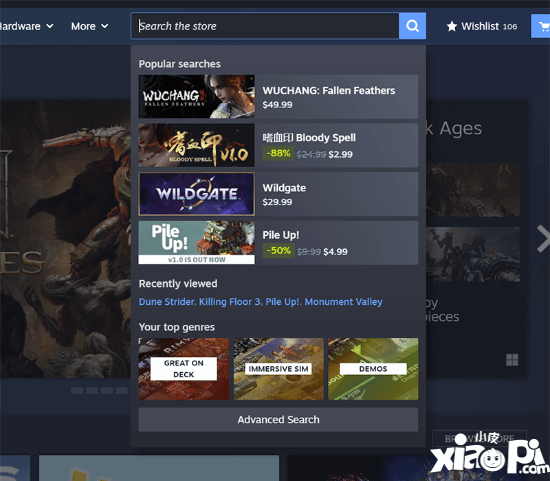Select Wildgate popular search entry
550x481 pixels.
(x=278, y=194)
